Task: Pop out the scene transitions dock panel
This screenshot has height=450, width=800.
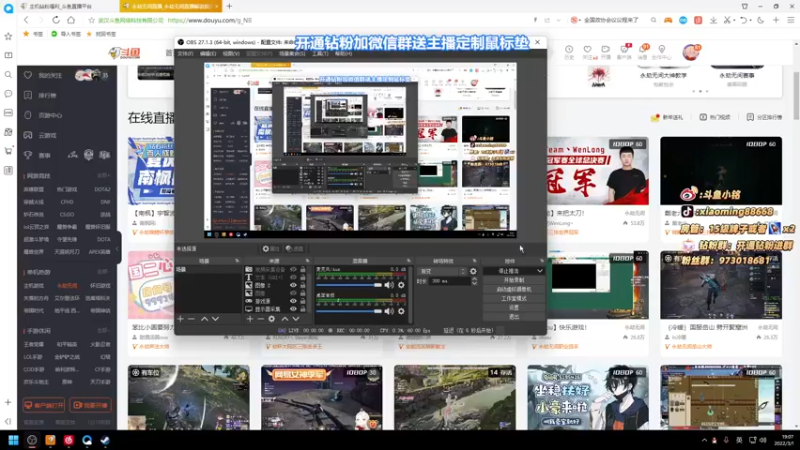Action: pos(474,261)
